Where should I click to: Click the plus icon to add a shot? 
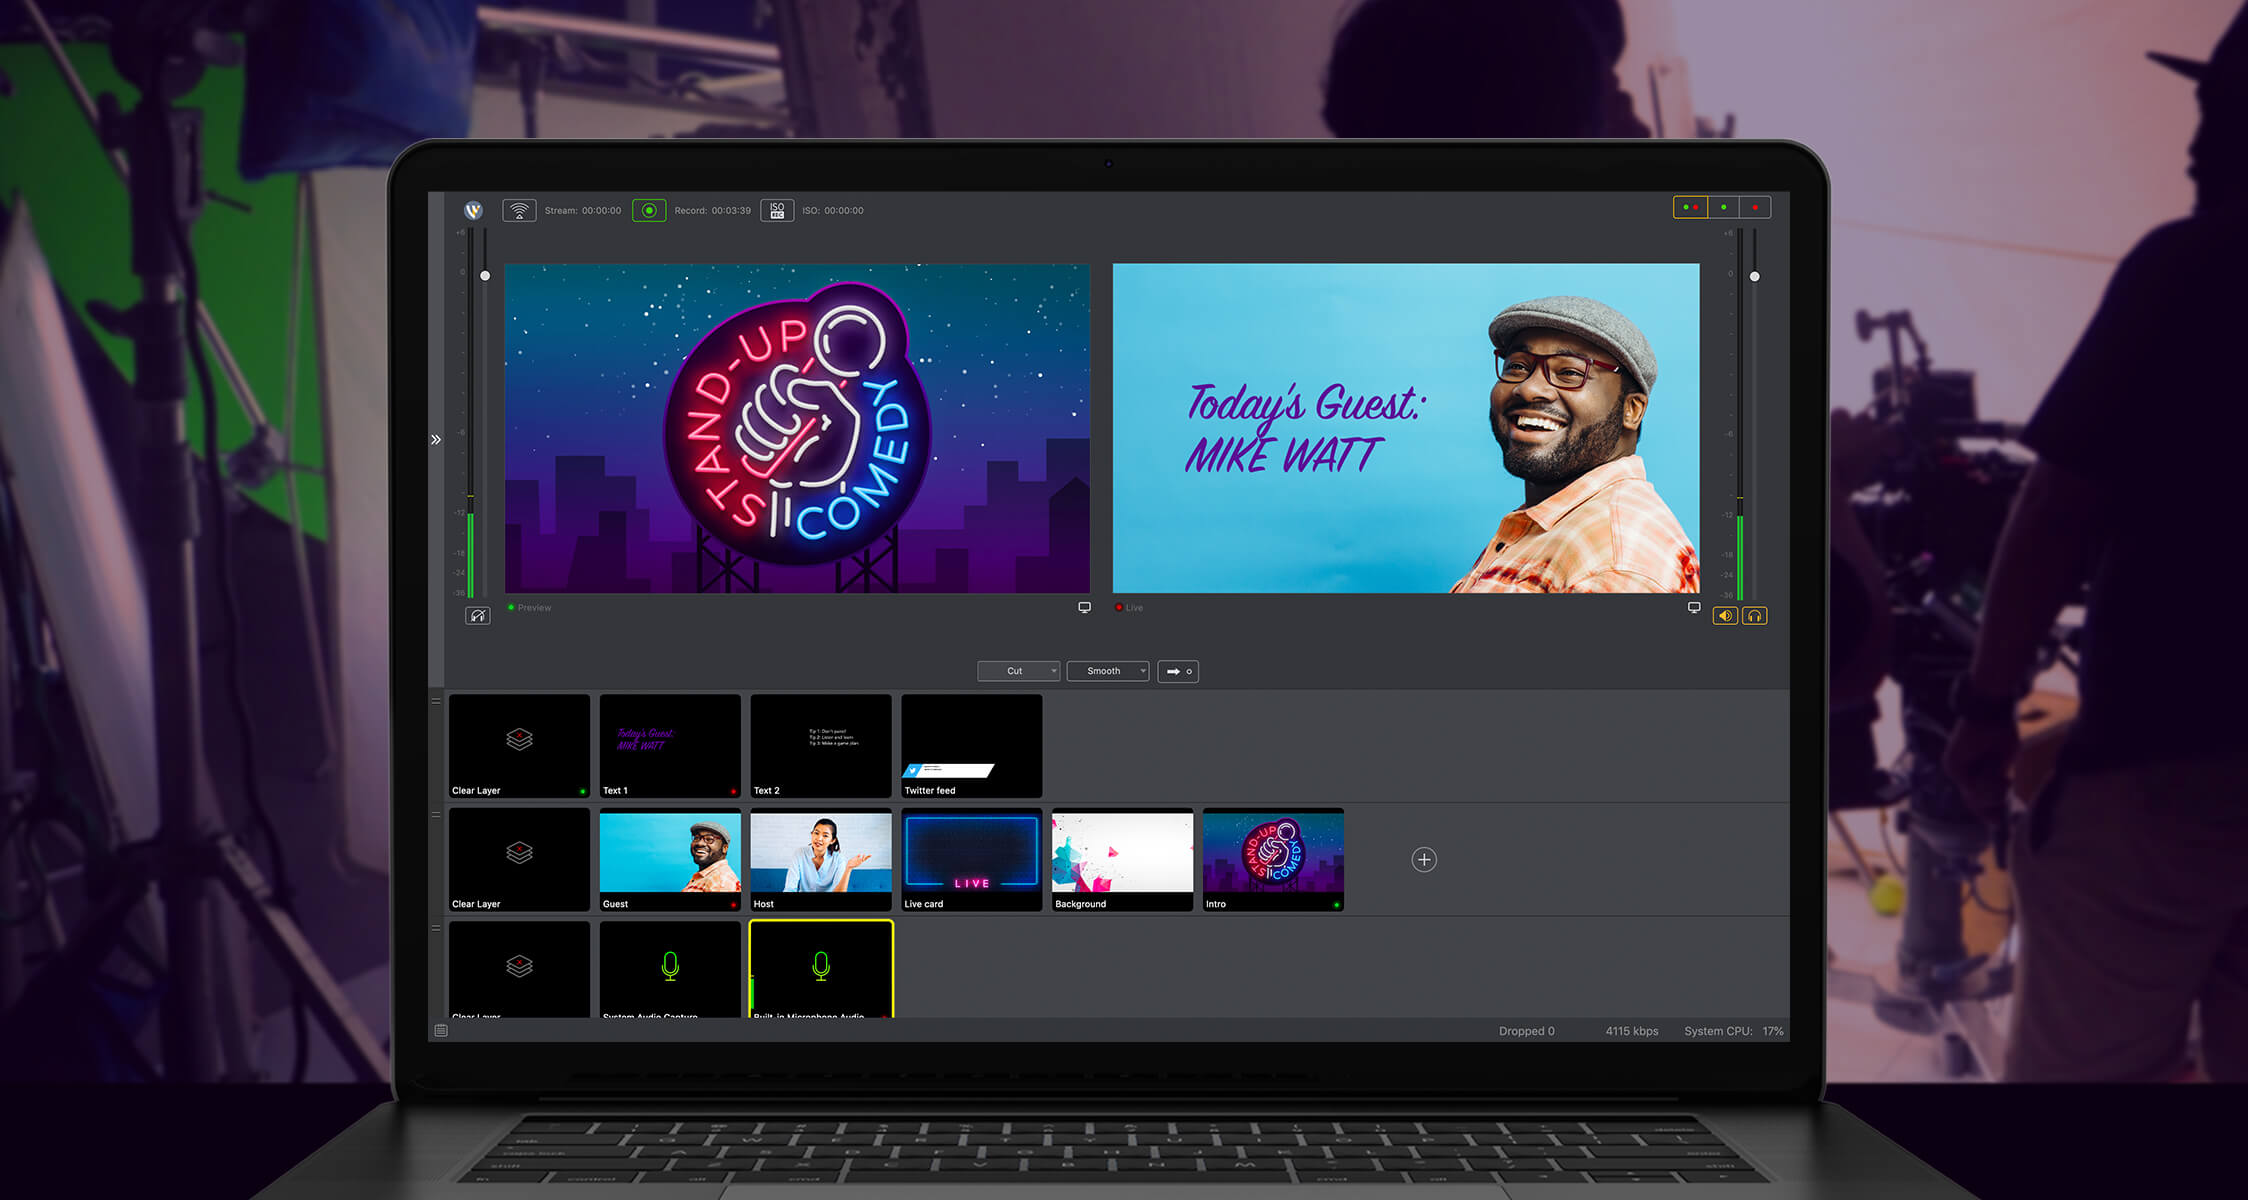pyautogui.click(x=1424, y=859)
